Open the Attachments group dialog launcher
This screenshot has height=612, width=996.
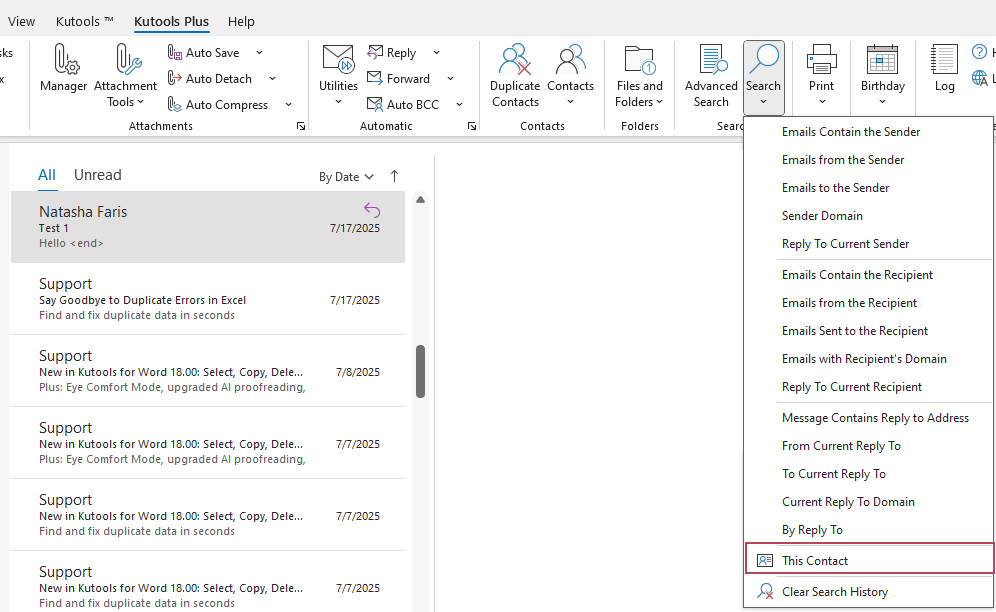(x=300, y=126)
